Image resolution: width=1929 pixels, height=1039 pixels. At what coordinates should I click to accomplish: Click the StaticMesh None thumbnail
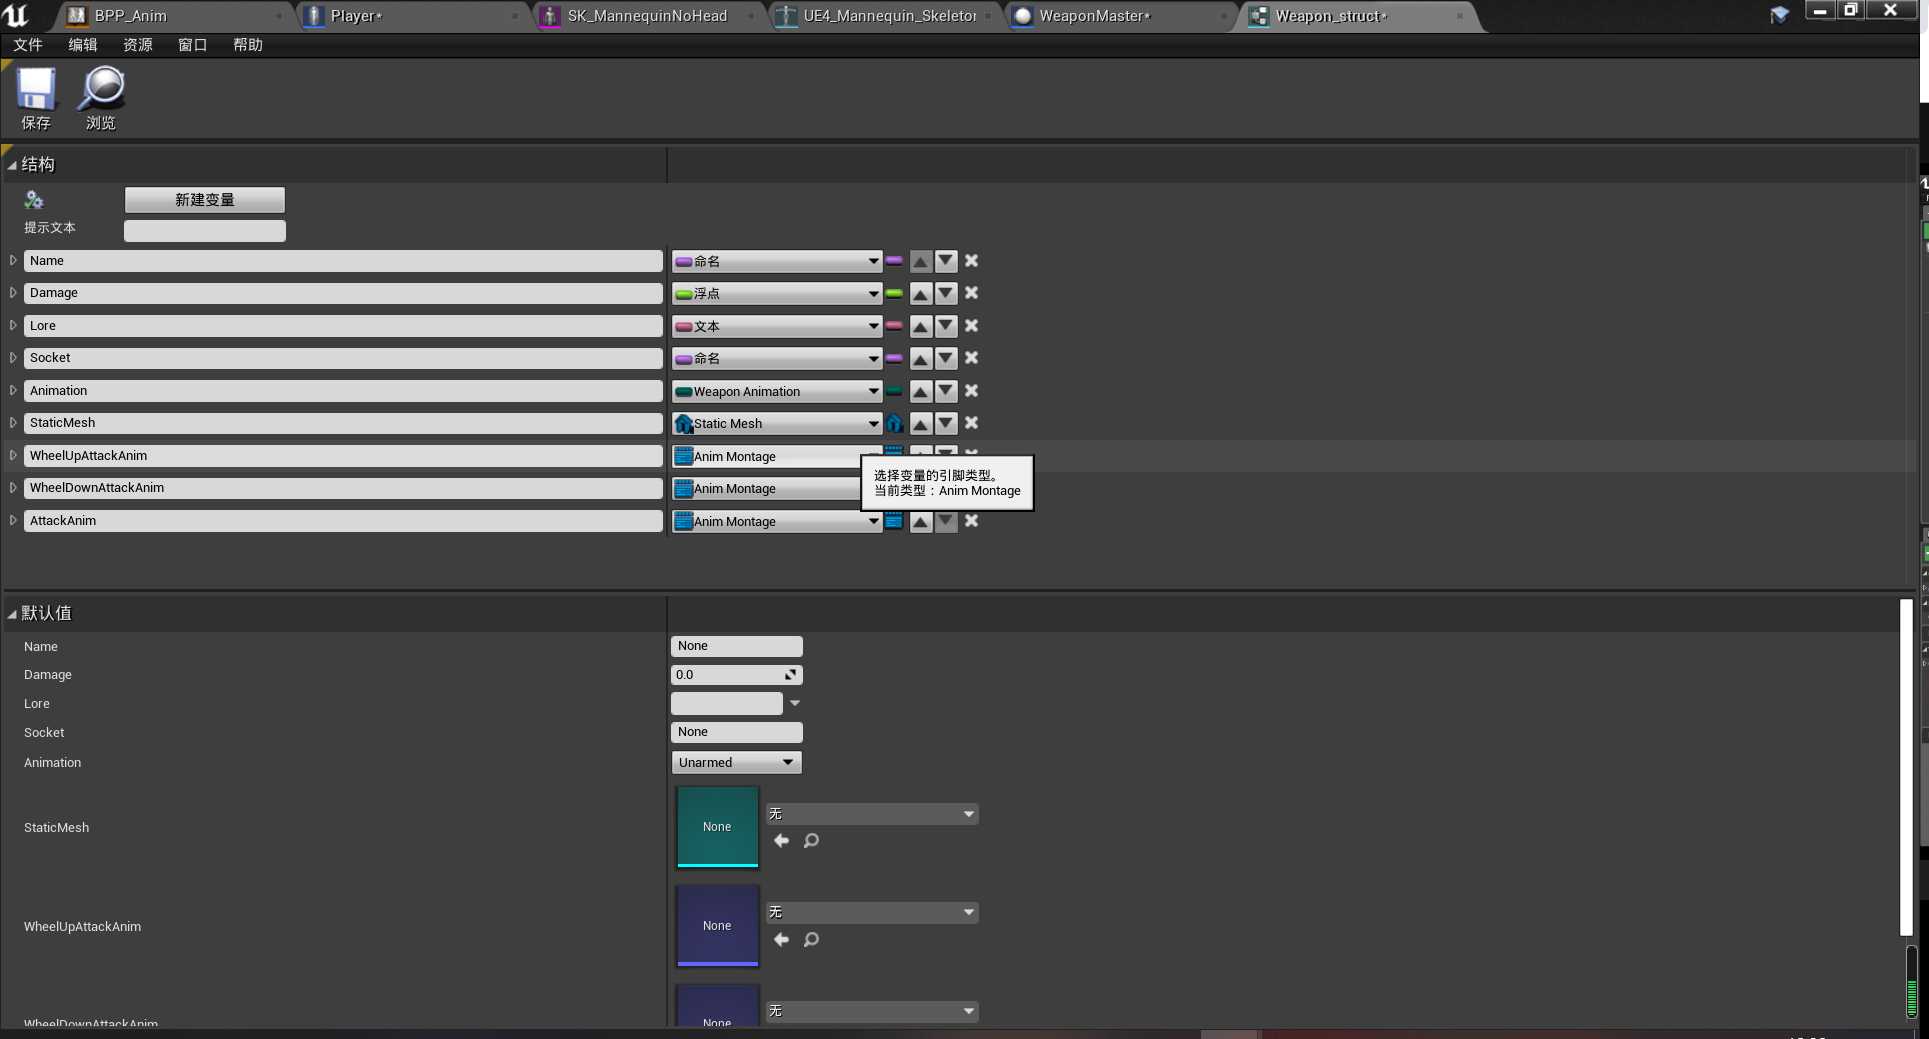click(x=717, y=827)
